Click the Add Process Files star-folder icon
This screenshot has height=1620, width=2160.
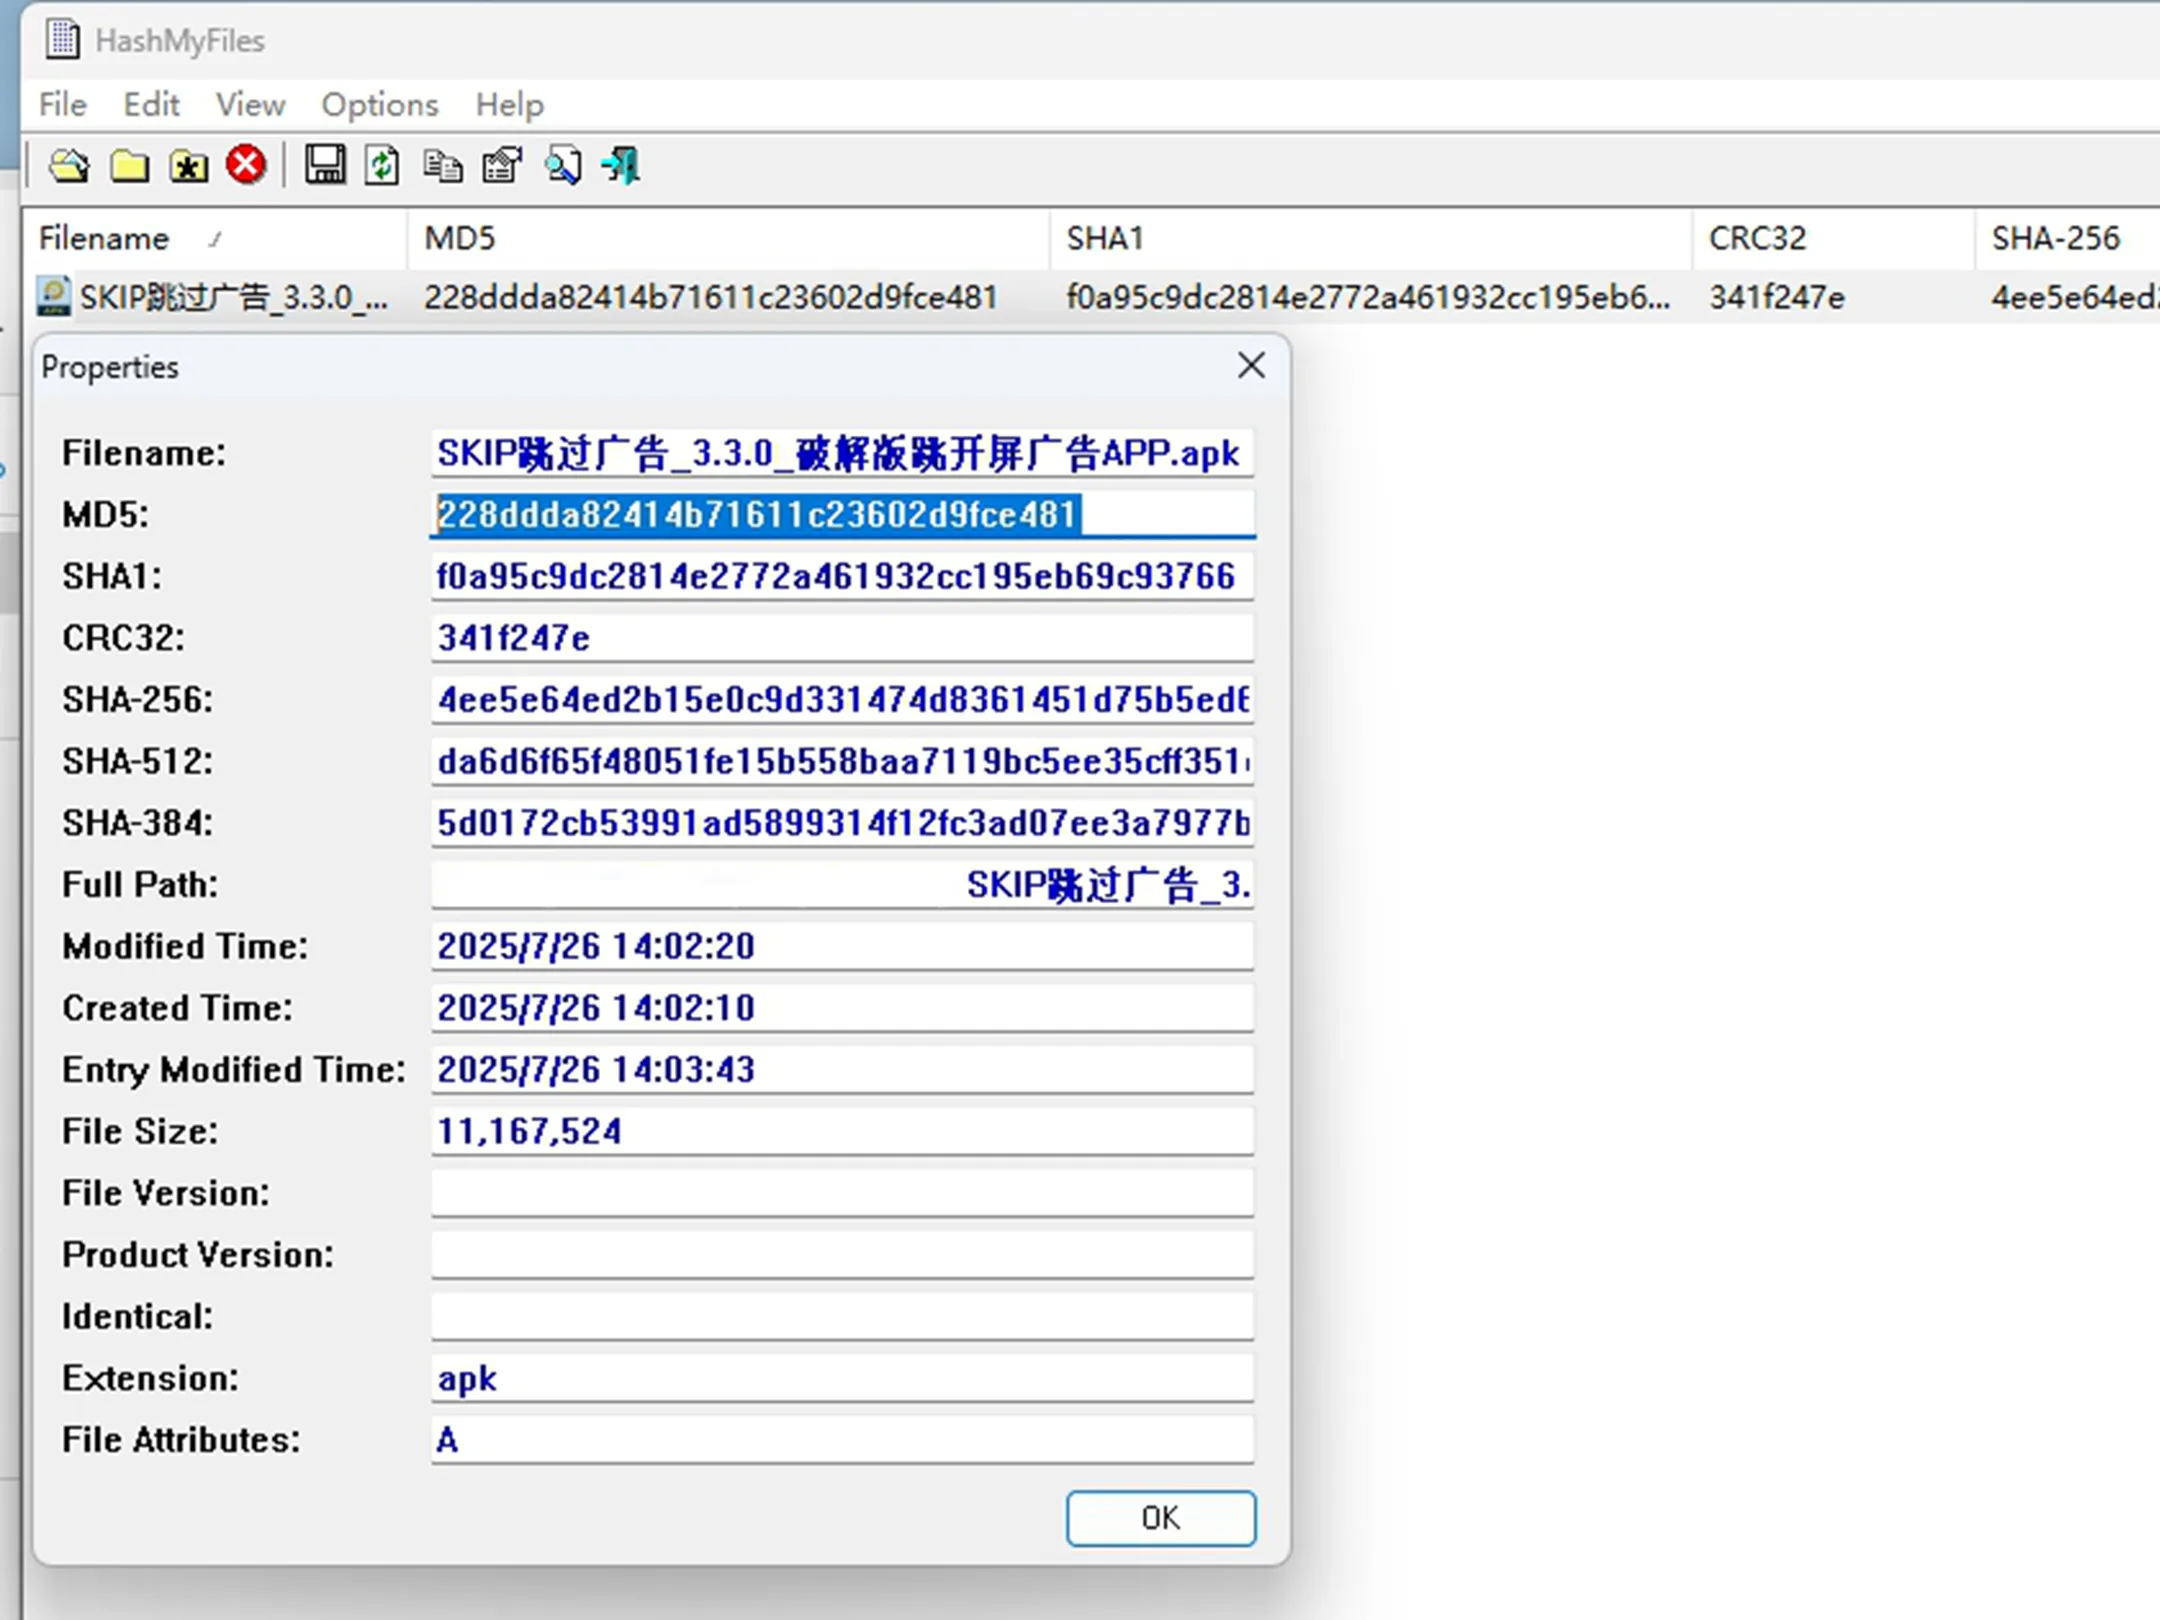click(188, 165)
